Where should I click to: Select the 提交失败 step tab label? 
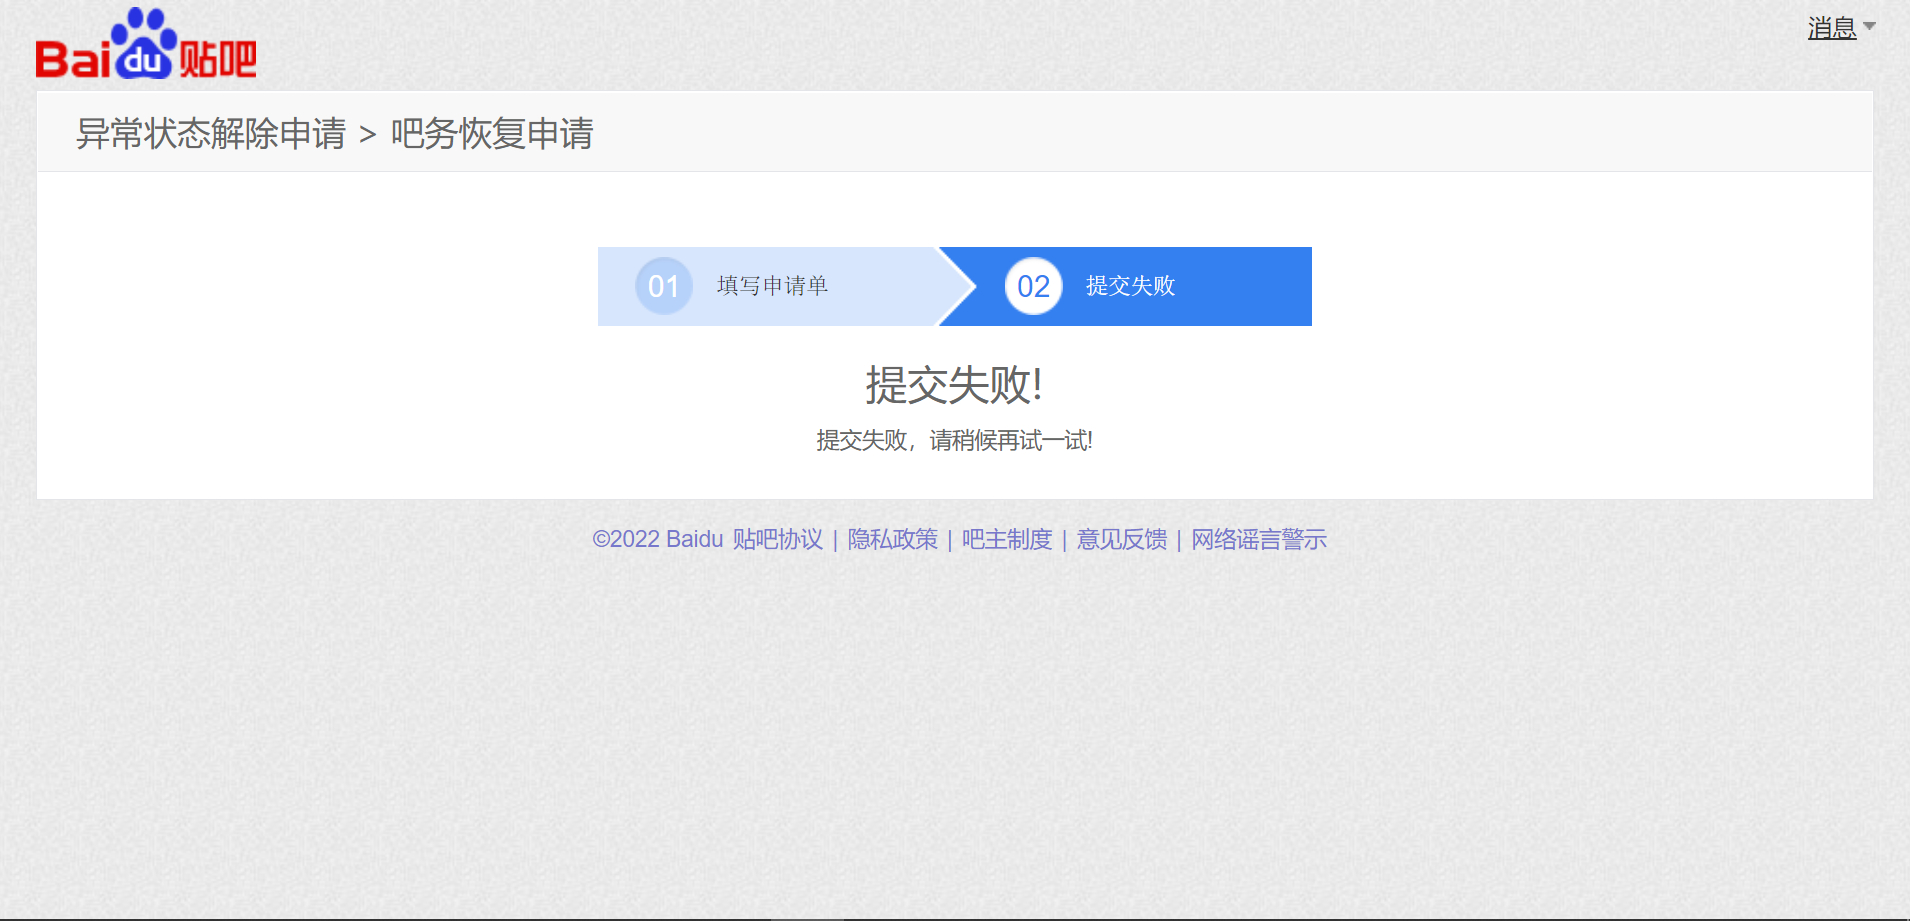1130,286
